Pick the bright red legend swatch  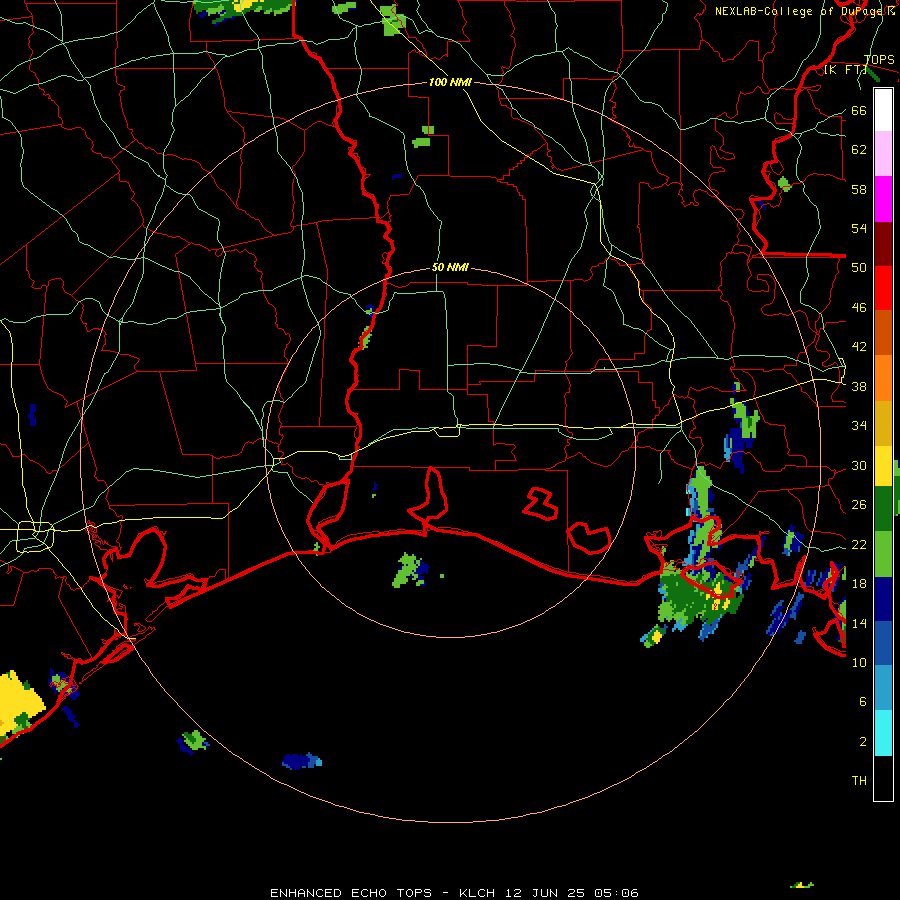tap(883, 288)
